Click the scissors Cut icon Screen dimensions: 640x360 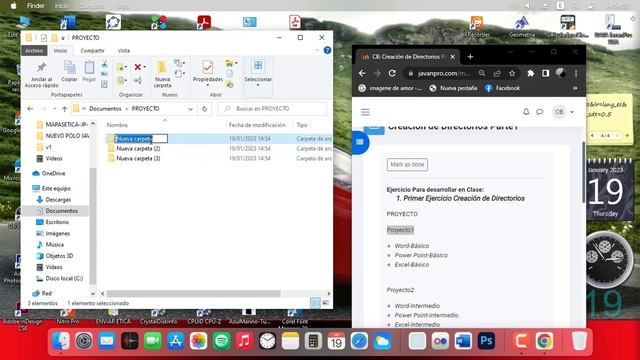(104, 64)
